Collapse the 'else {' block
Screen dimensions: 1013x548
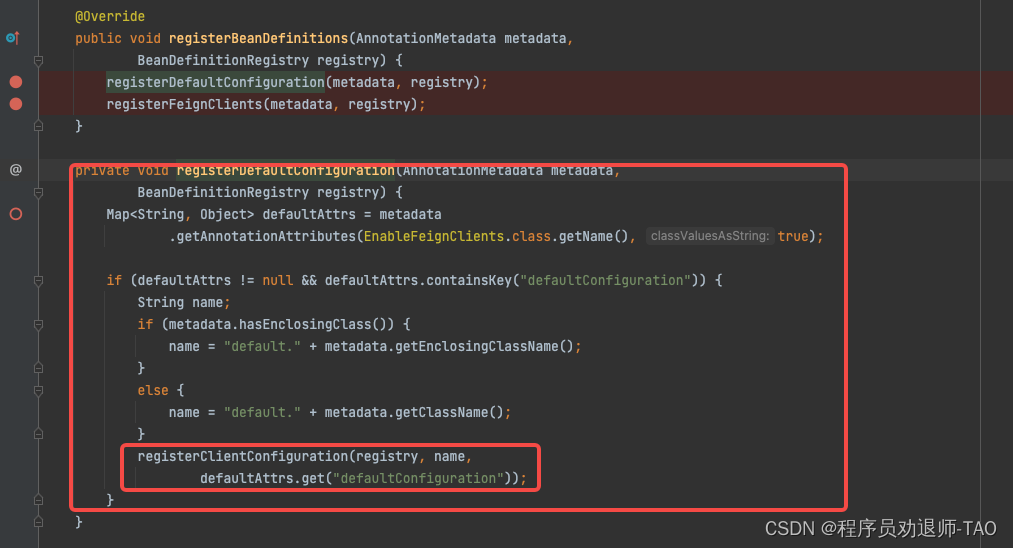point(39,390)
